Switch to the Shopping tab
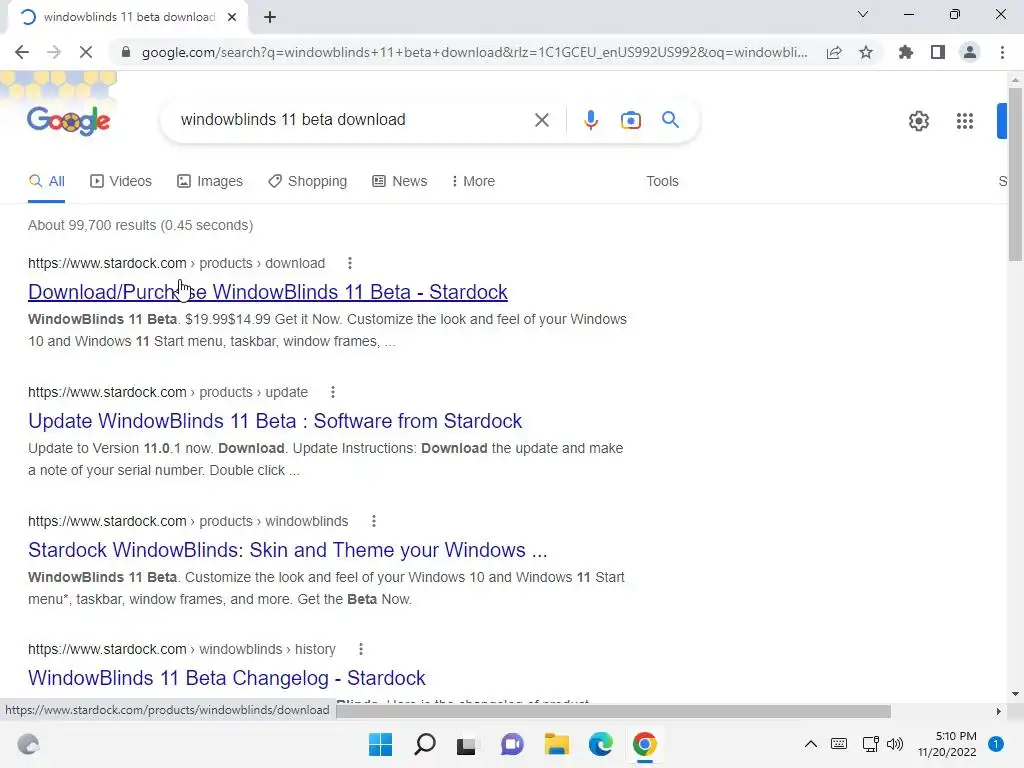The height and width of the screenshot is (768, 1024). click(308, 181)
